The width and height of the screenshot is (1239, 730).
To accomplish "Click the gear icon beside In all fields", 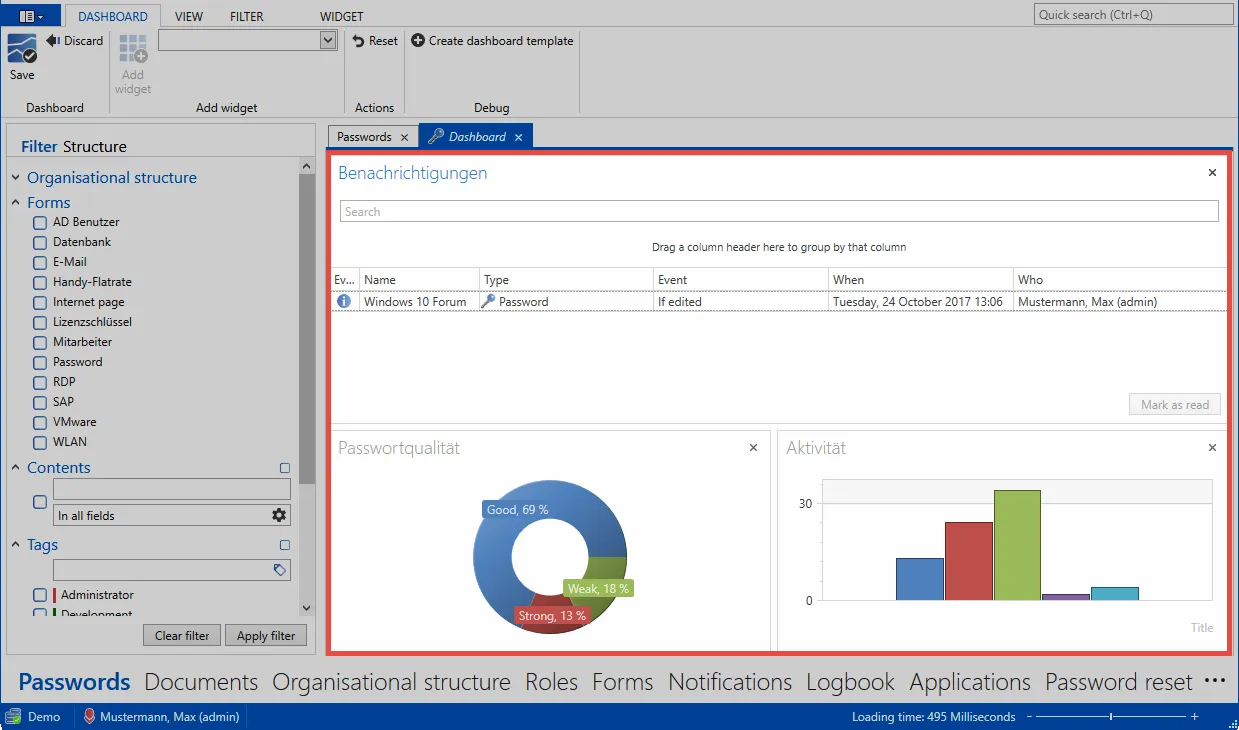I will [279, 515].
